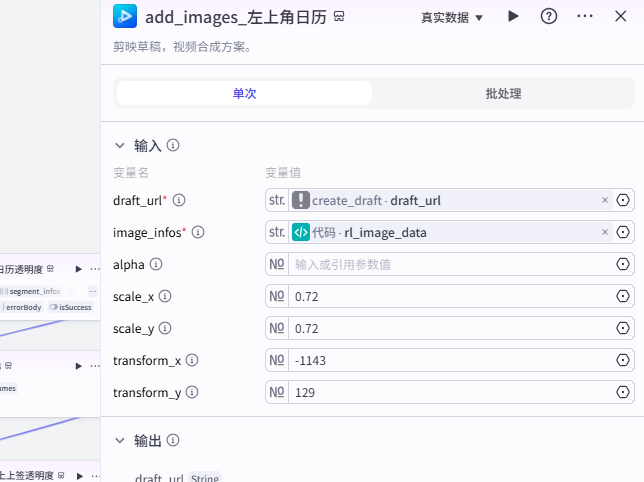Open reference picker for transform_x field
Image resolution: width=644 pixels, height=482 pixels.
[x=623, y=360]
